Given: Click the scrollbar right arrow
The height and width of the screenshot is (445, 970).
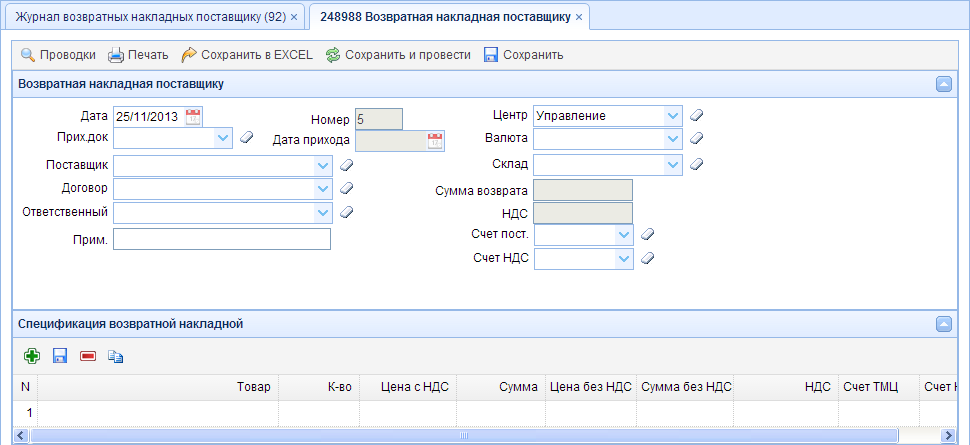Looking at the screenshot, I should click(946, 436).
